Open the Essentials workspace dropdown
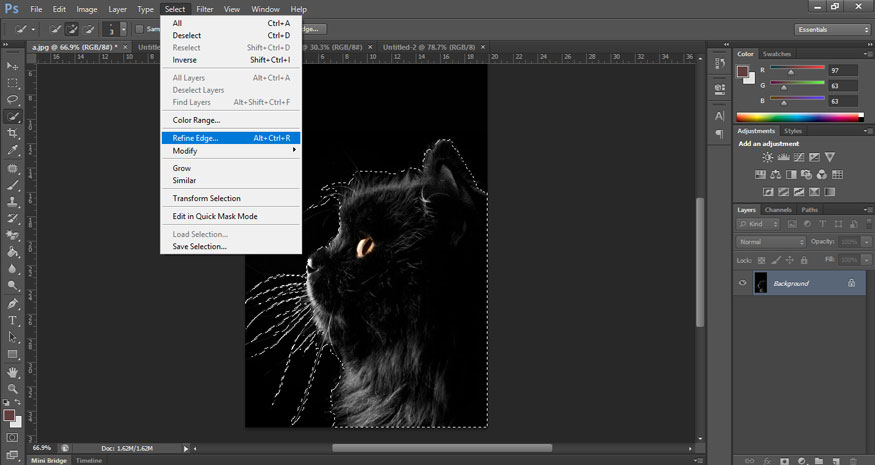This screenshot has width=875, height=465. point(832,30)
